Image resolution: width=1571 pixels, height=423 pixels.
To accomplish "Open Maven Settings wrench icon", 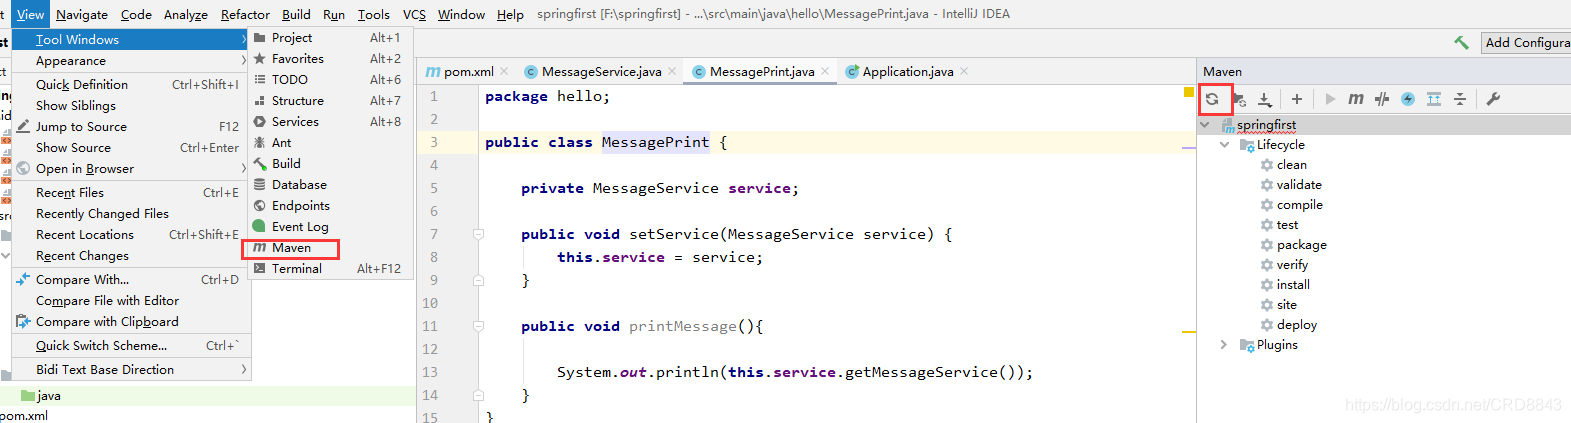I will point(1493,99).
